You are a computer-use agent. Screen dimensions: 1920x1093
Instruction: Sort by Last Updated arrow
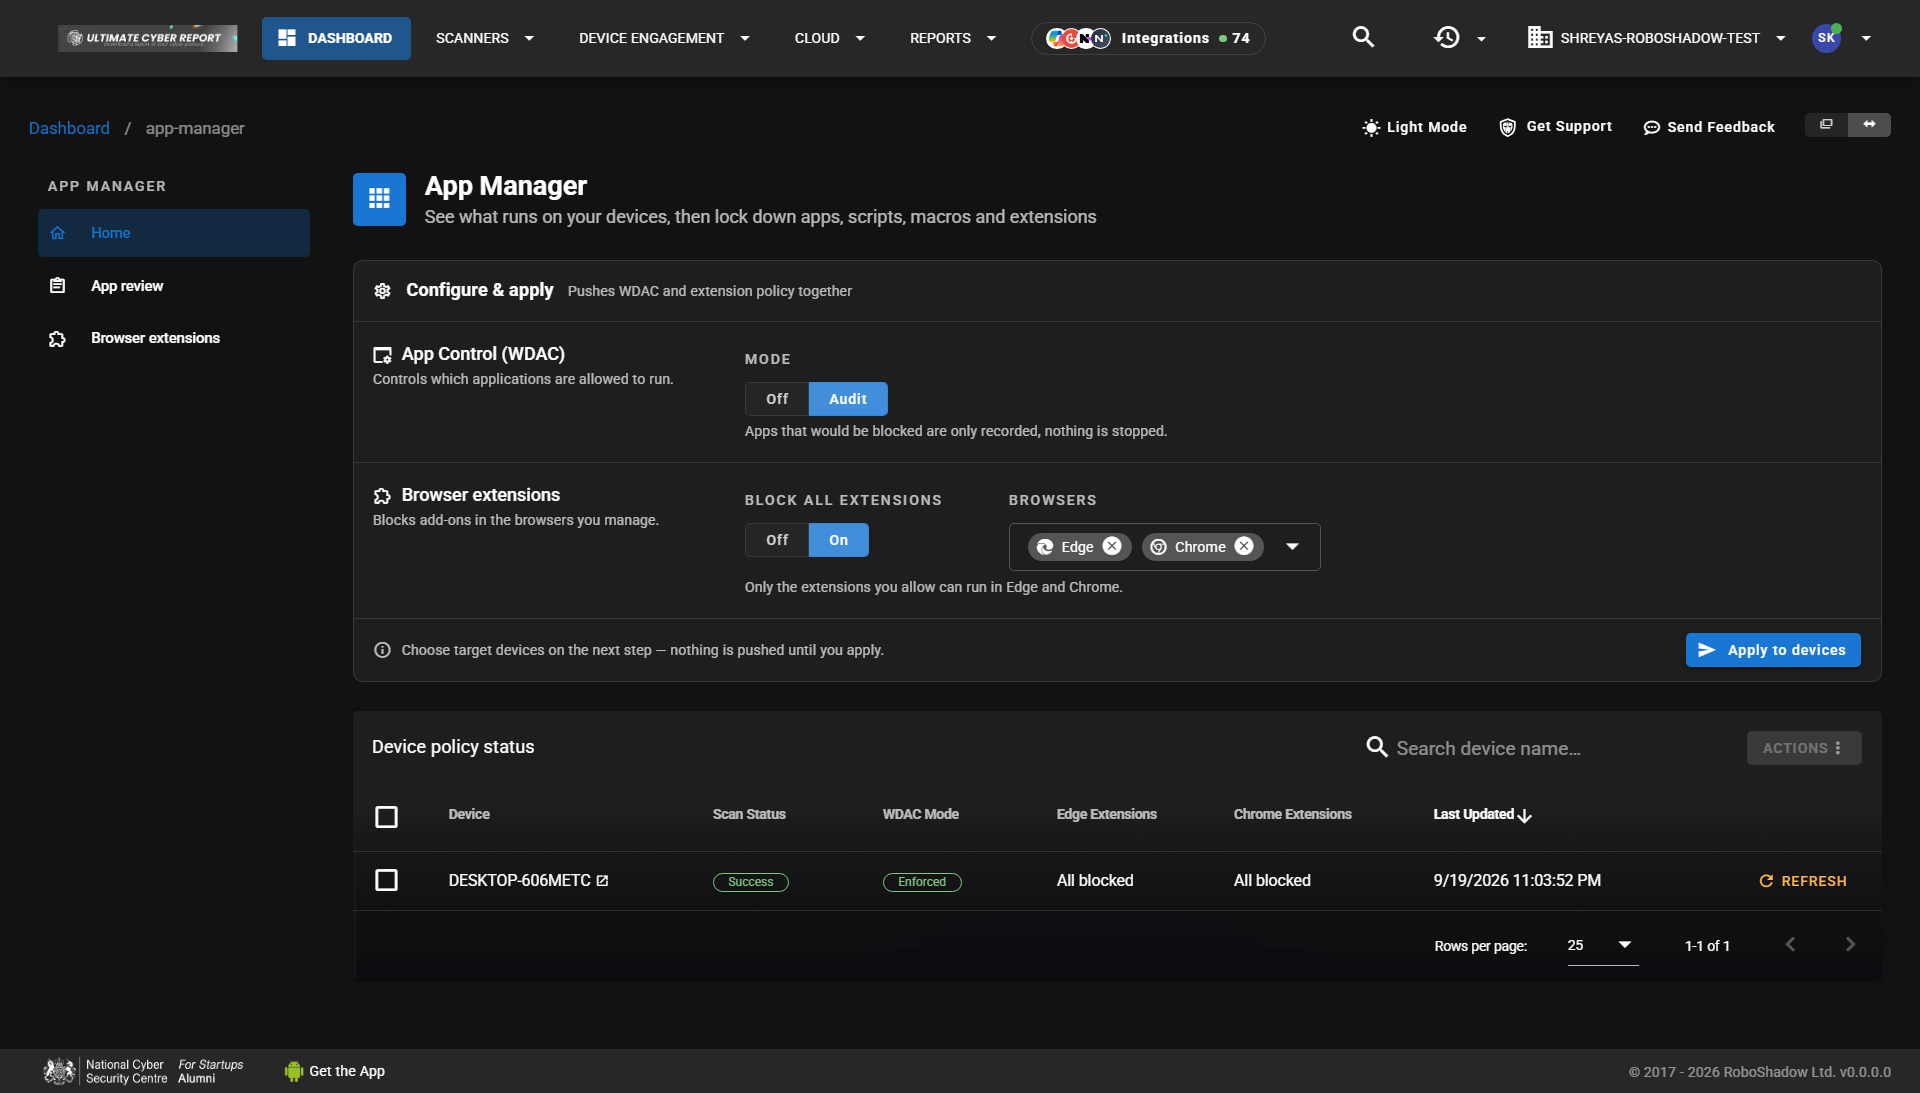point(1525,816)
